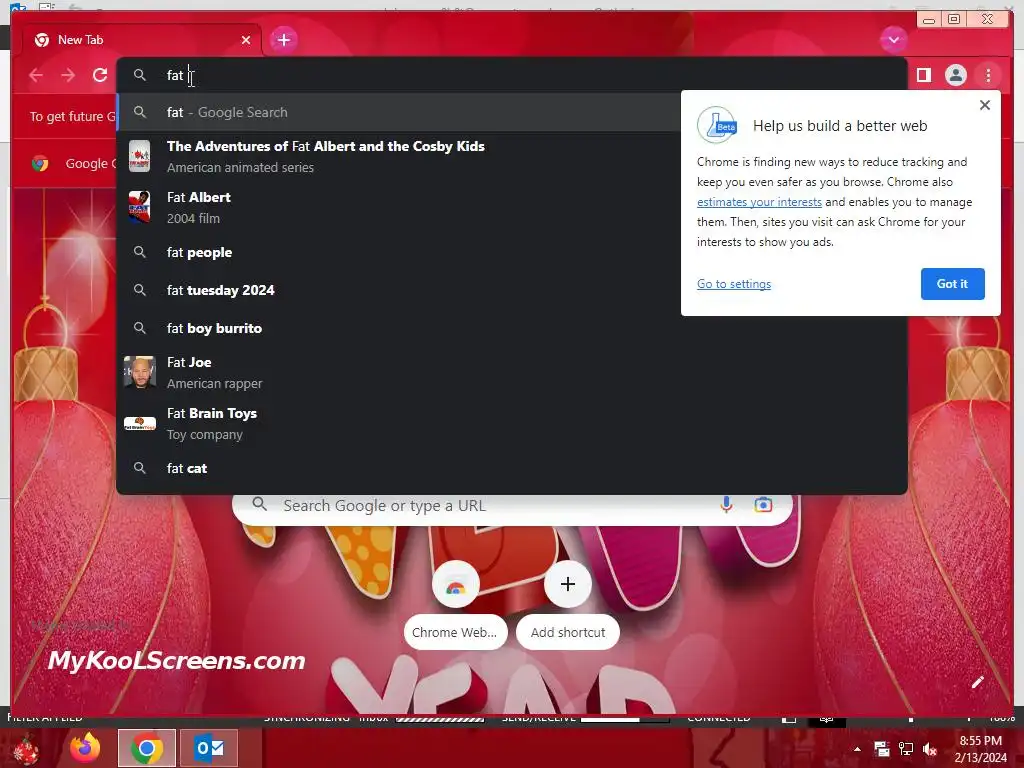Open Chrome Web Store shortcut icon
This screenshot has width=1024, height=768.
click(x=455, y=584)
